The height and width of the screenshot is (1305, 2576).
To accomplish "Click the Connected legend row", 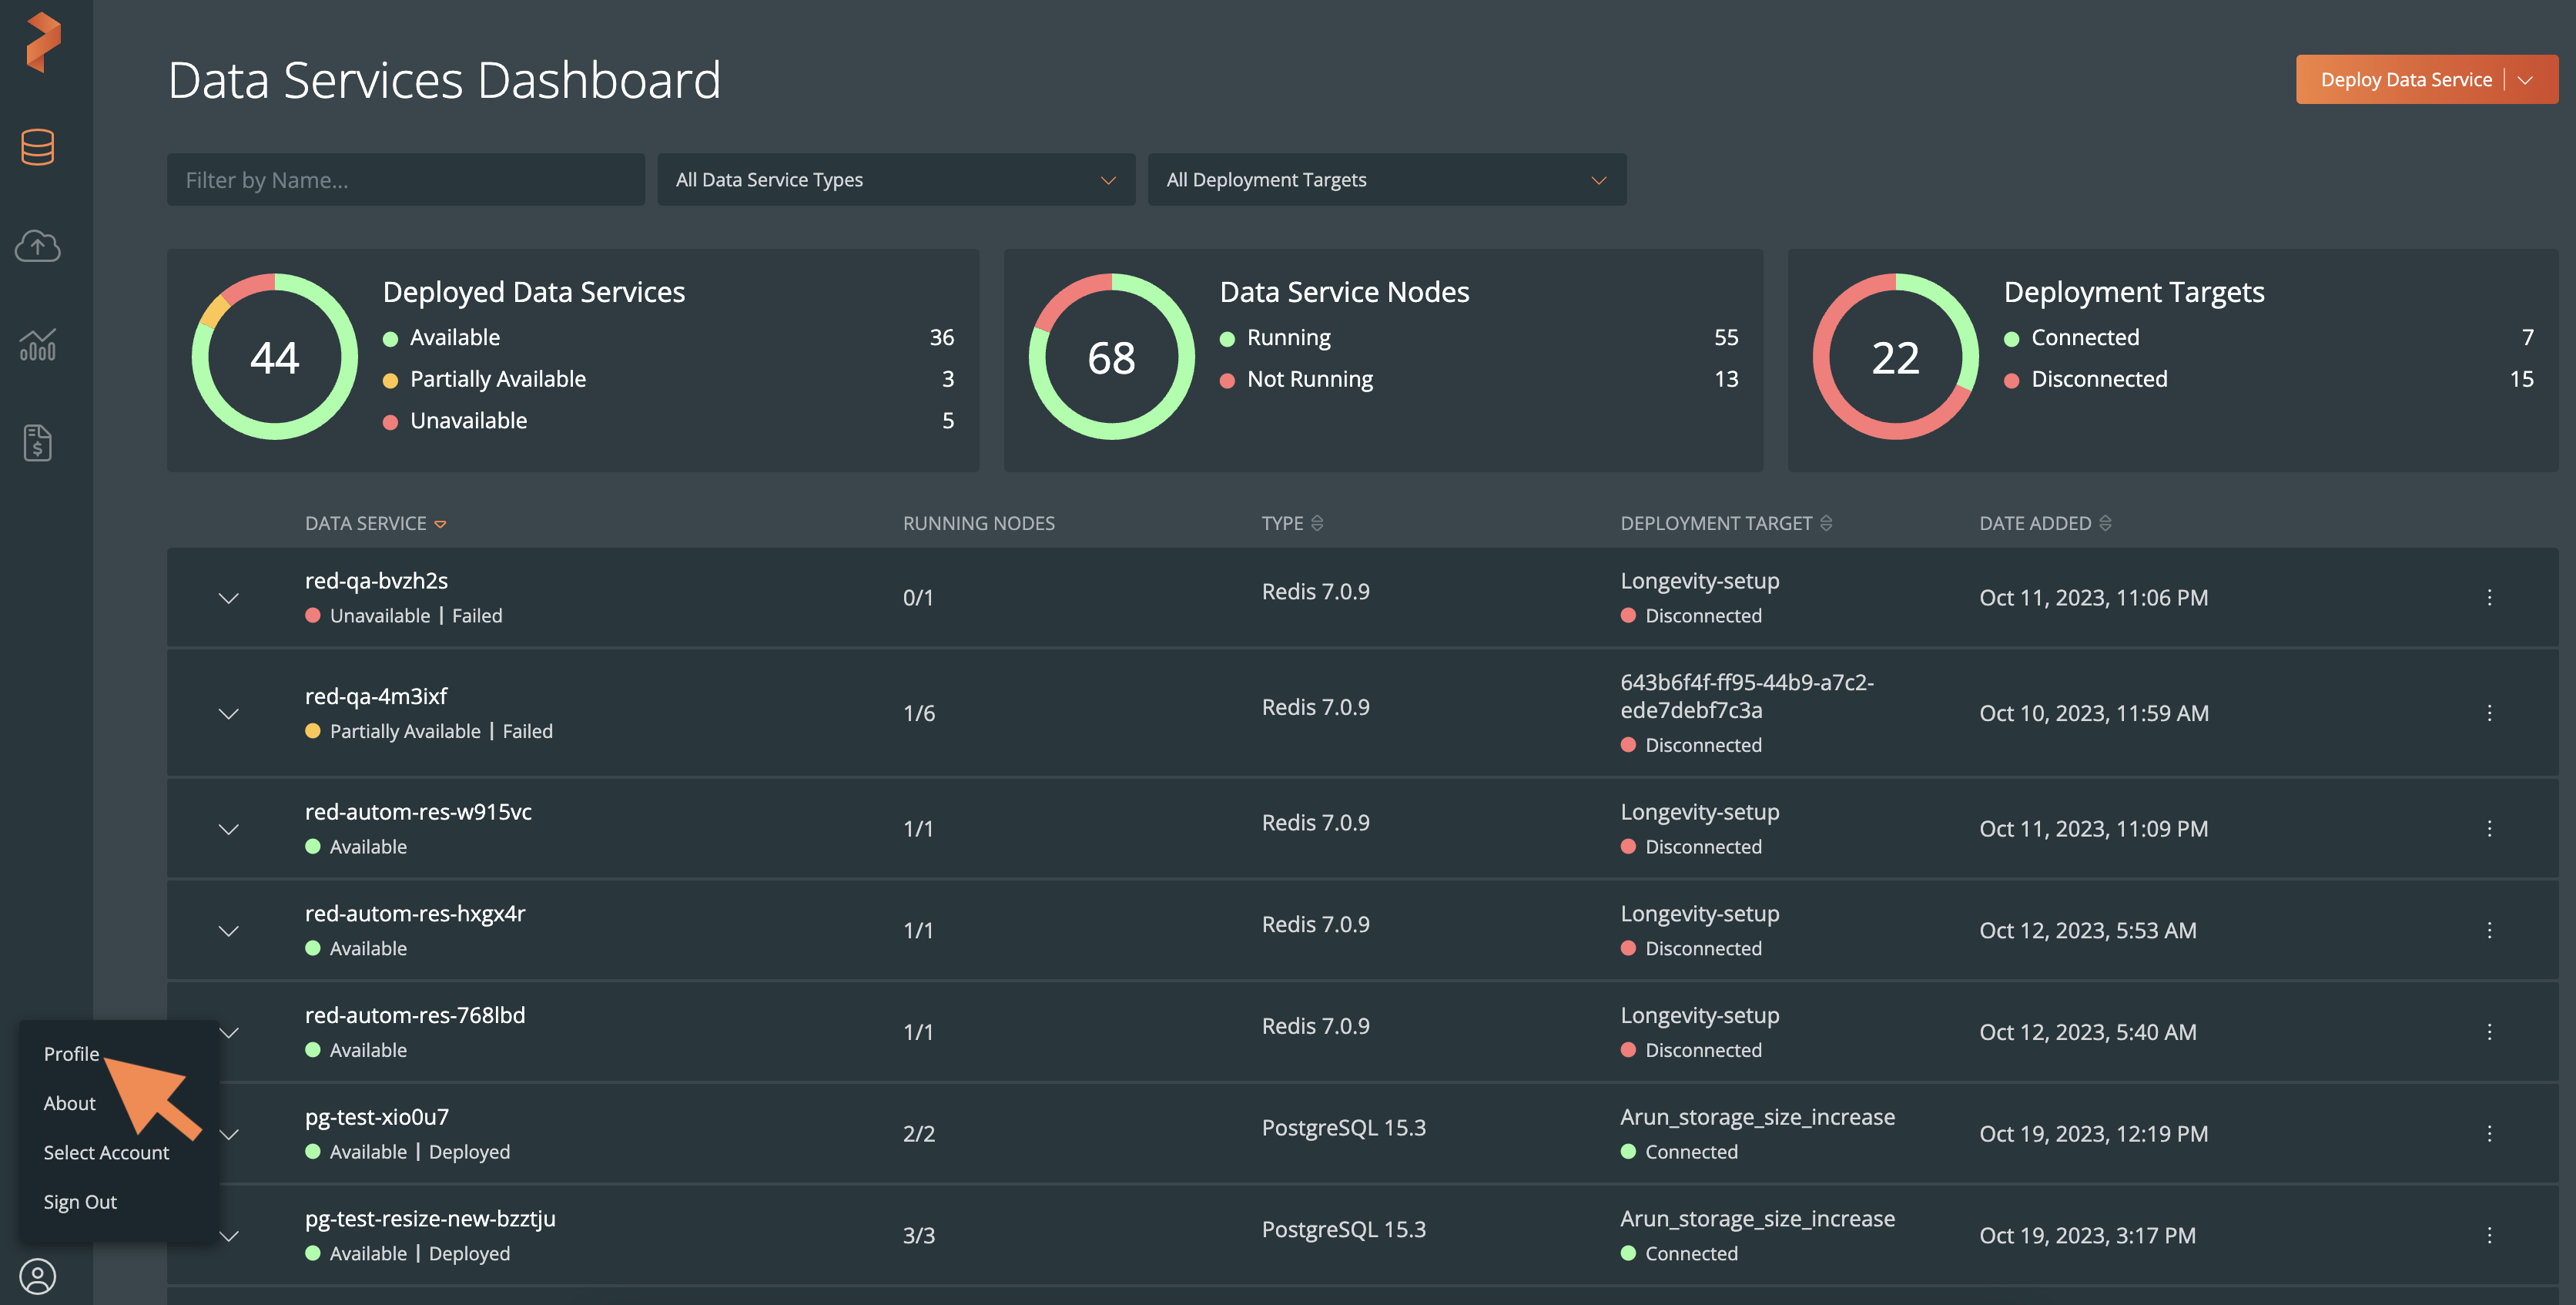I will tap(2269, 338).
